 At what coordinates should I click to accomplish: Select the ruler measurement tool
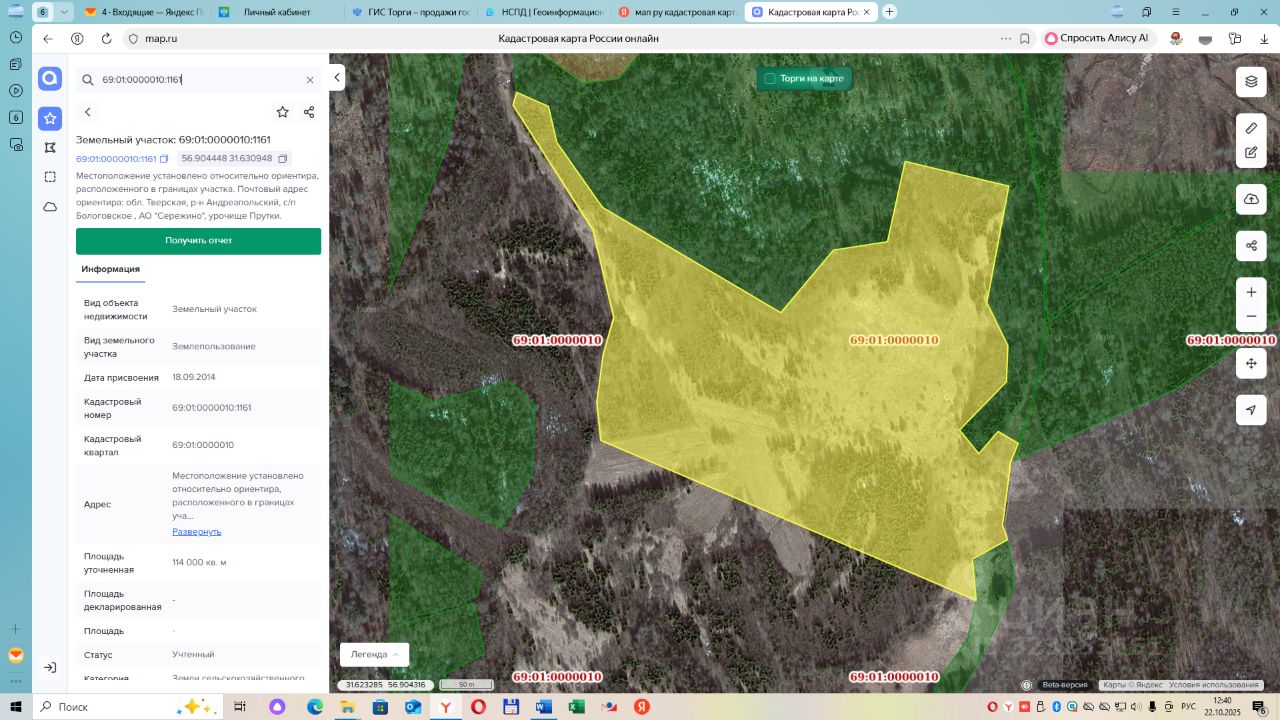[1251, 128]
